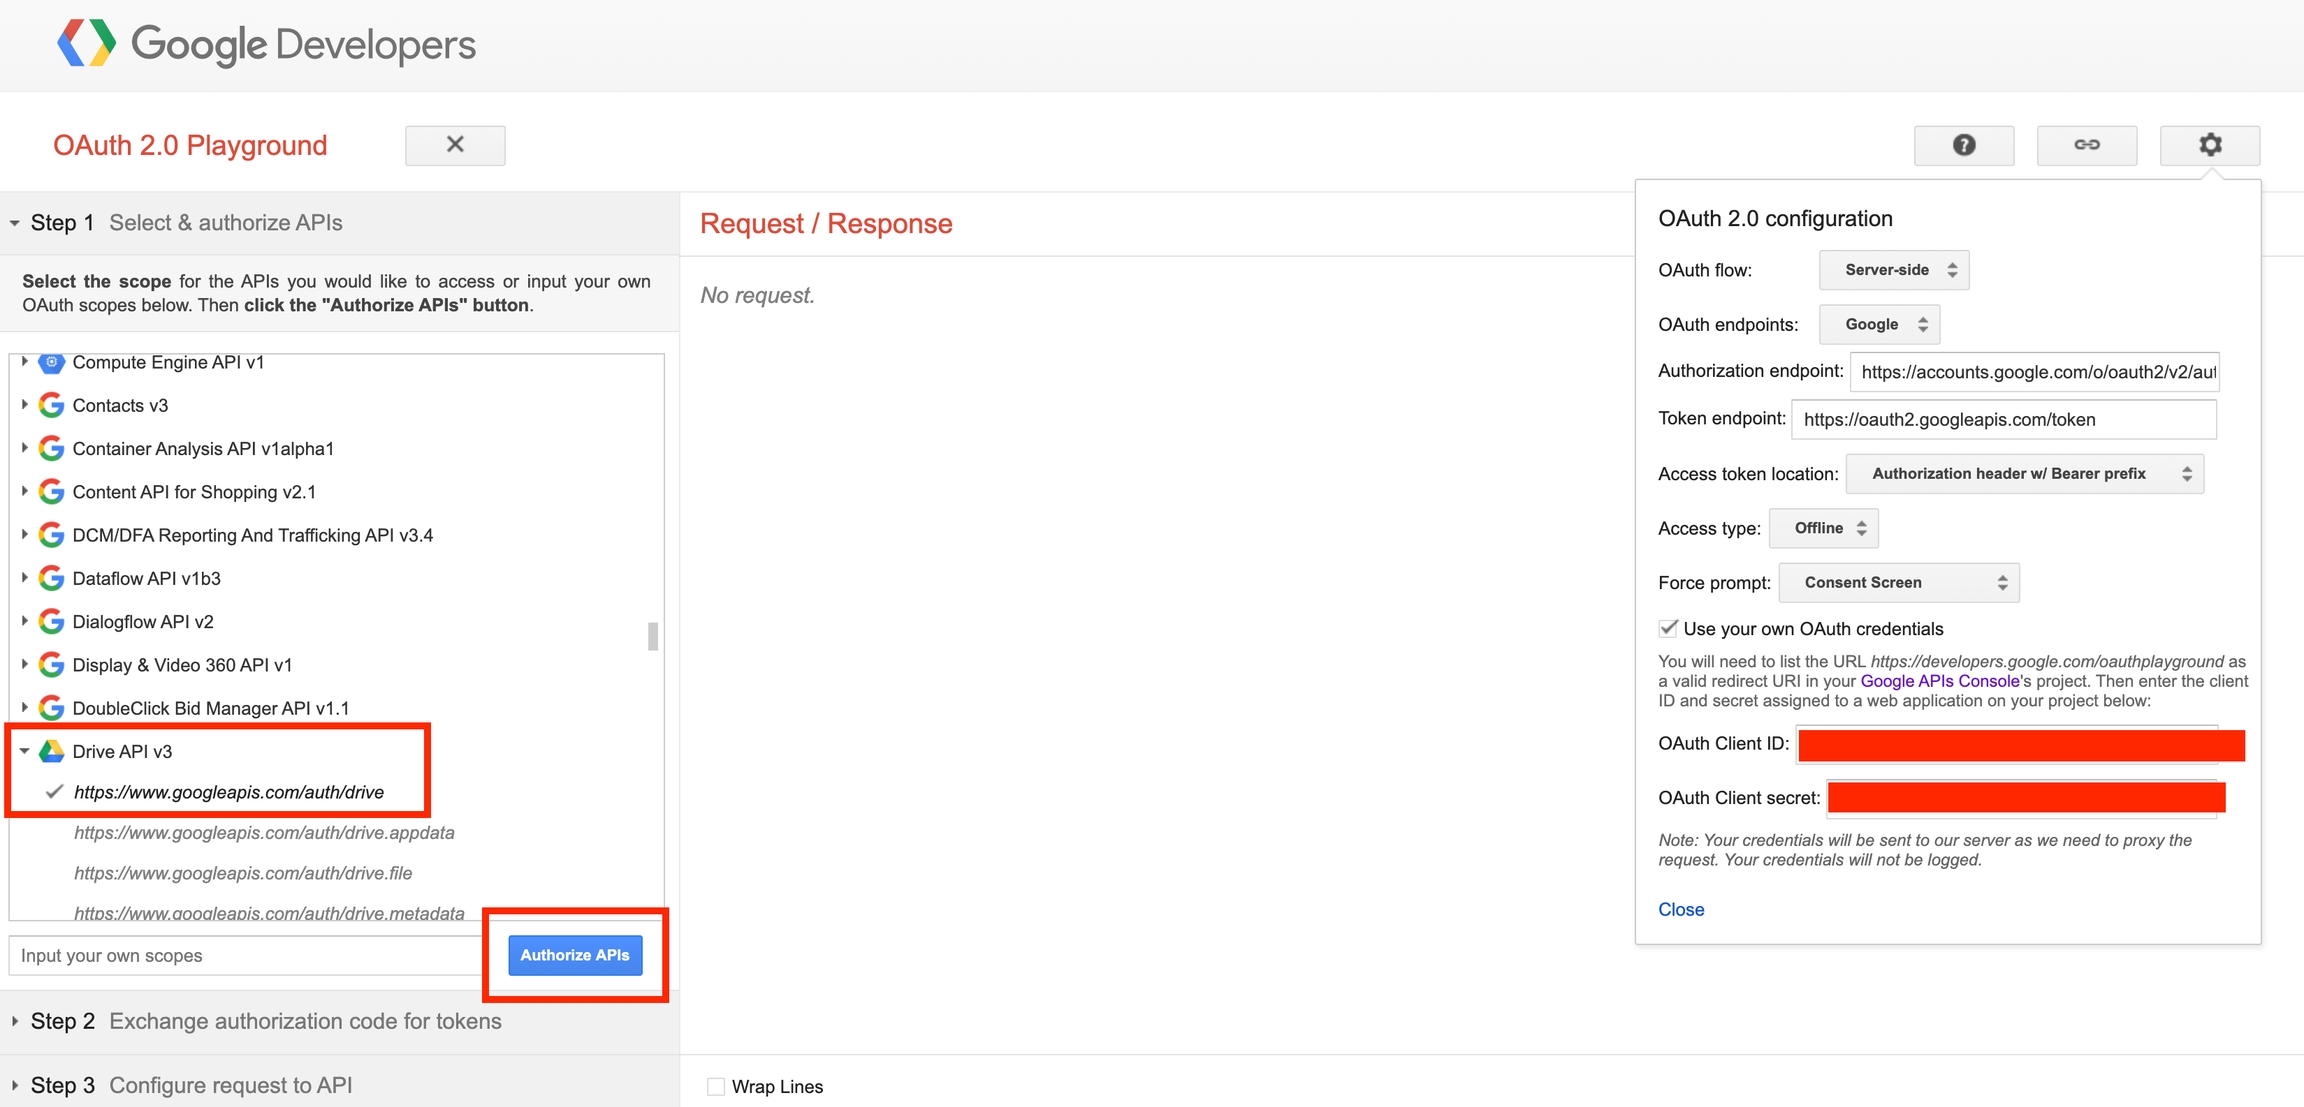Click the Close link in configuration
Screen dimensions: 2304x1107
tap(1680, 909)
